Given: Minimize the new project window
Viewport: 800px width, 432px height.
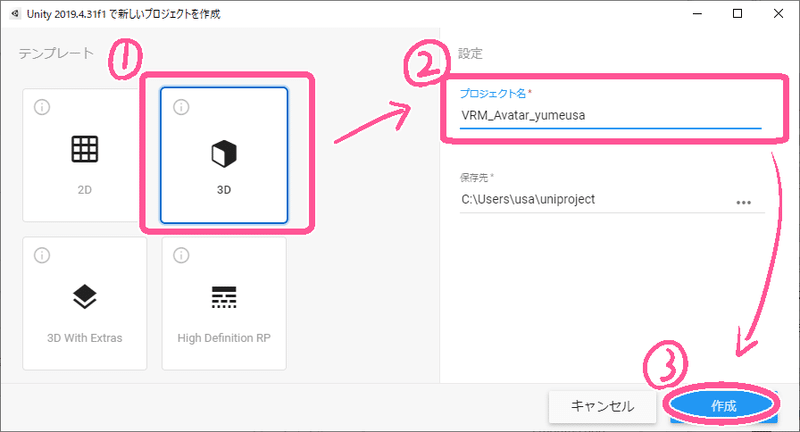Looking at the screenshot, I should tap(697, 14).
